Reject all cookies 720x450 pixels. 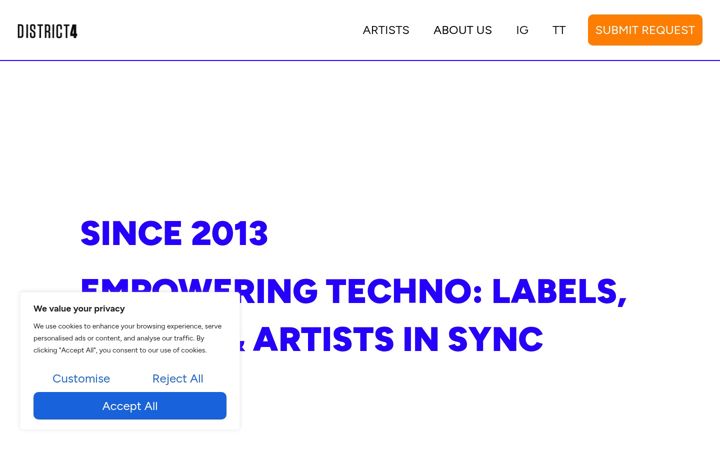[178, 378]
